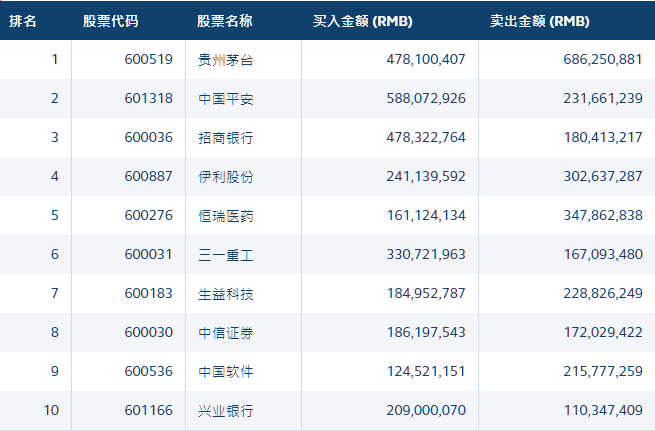Select stock name 中国软件
The image size is (655, 431).
coord(226,371)
